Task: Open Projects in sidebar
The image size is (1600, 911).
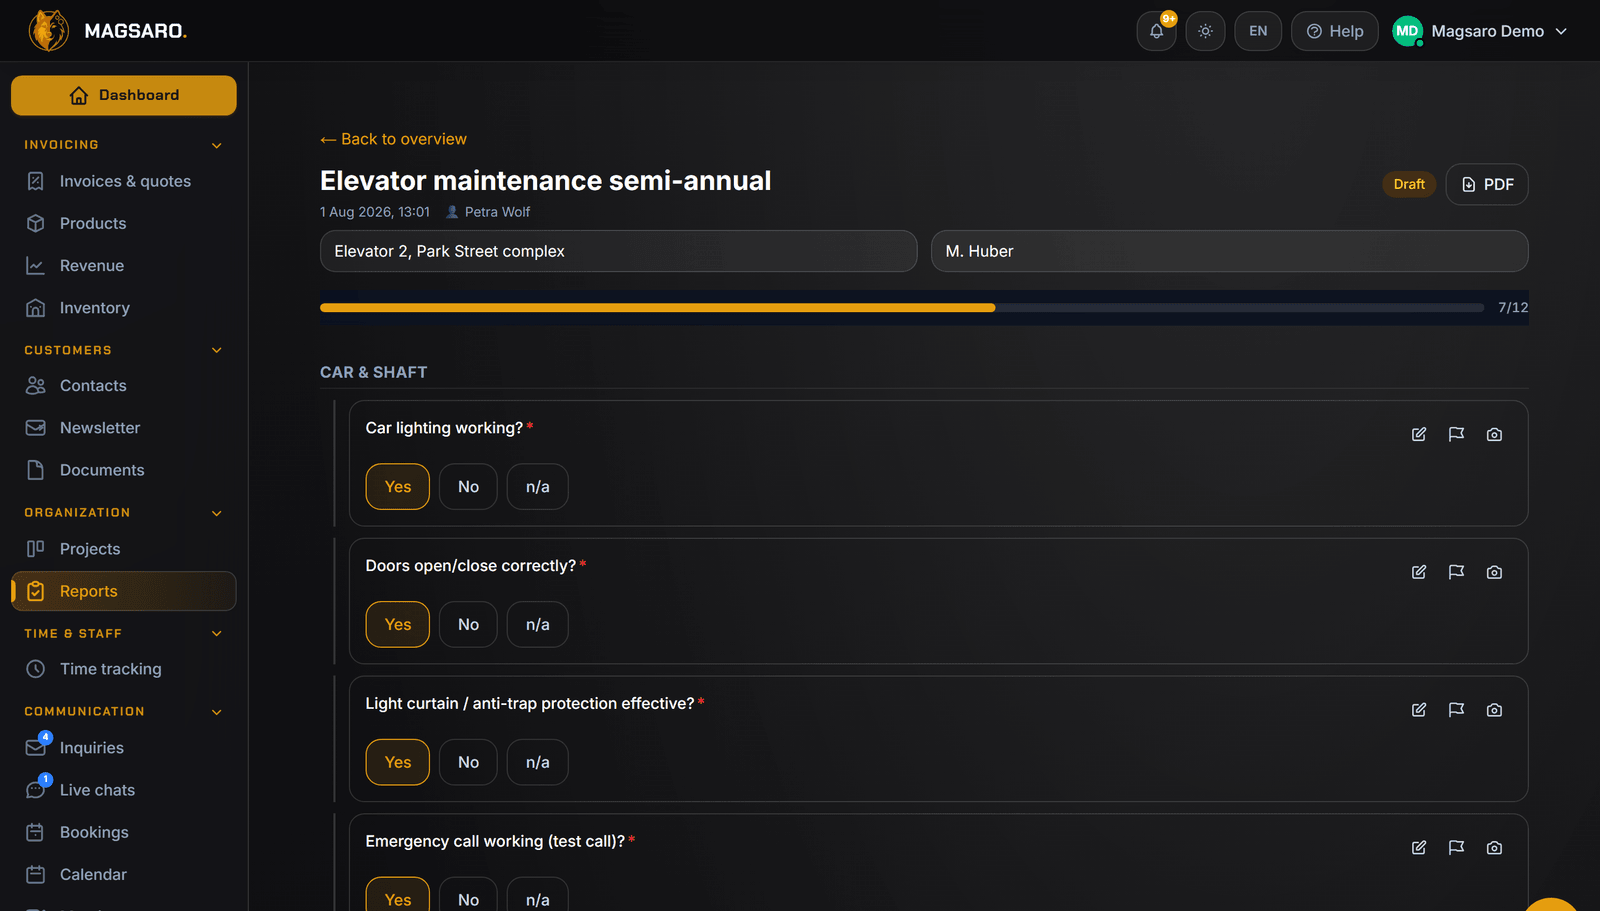Action: (x=124, y=549)
